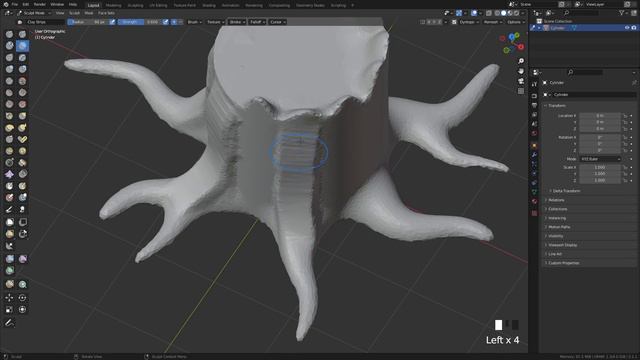
Task: Toggle Y symmetry axis button
Action: [434, 22]
